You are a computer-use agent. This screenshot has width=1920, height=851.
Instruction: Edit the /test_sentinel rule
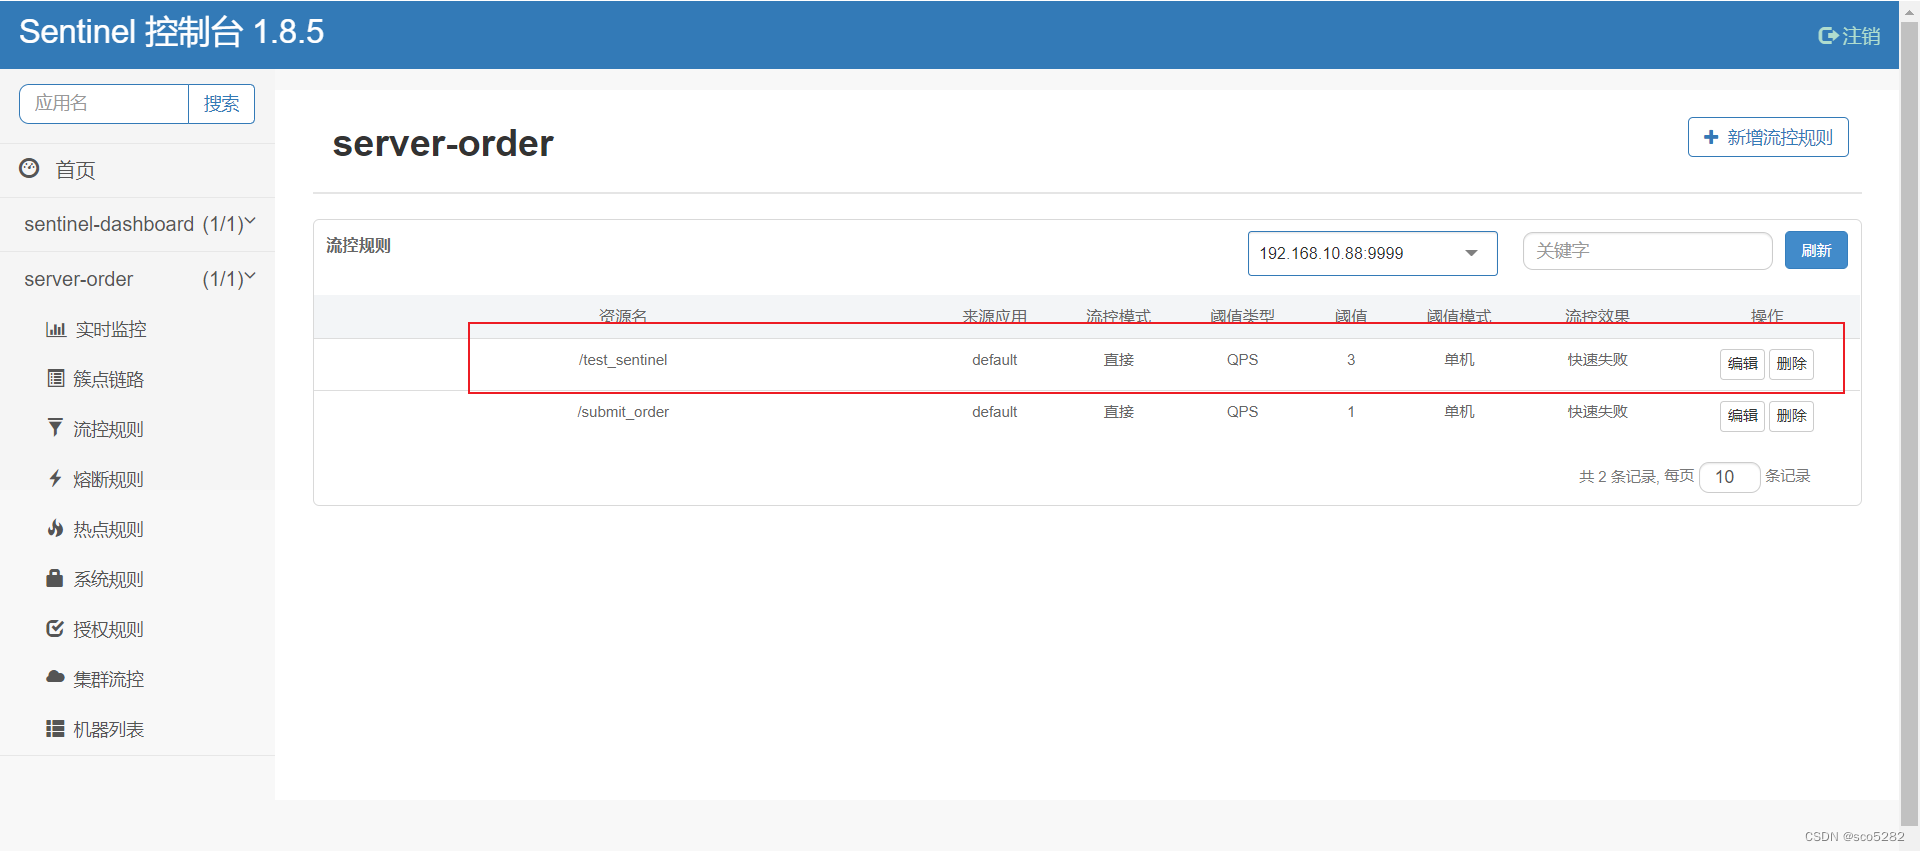(x=1742, y=364)
